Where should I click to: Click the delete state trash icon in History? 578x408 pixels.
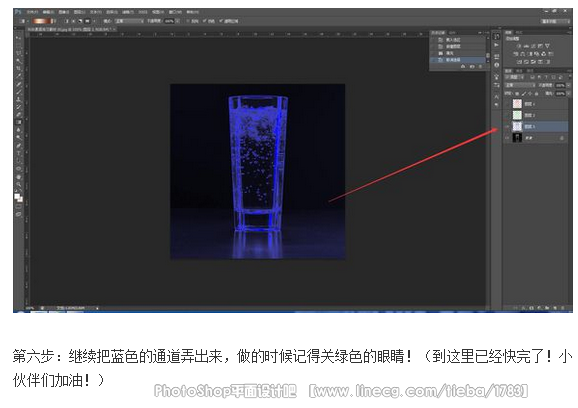tap(480, 66)
